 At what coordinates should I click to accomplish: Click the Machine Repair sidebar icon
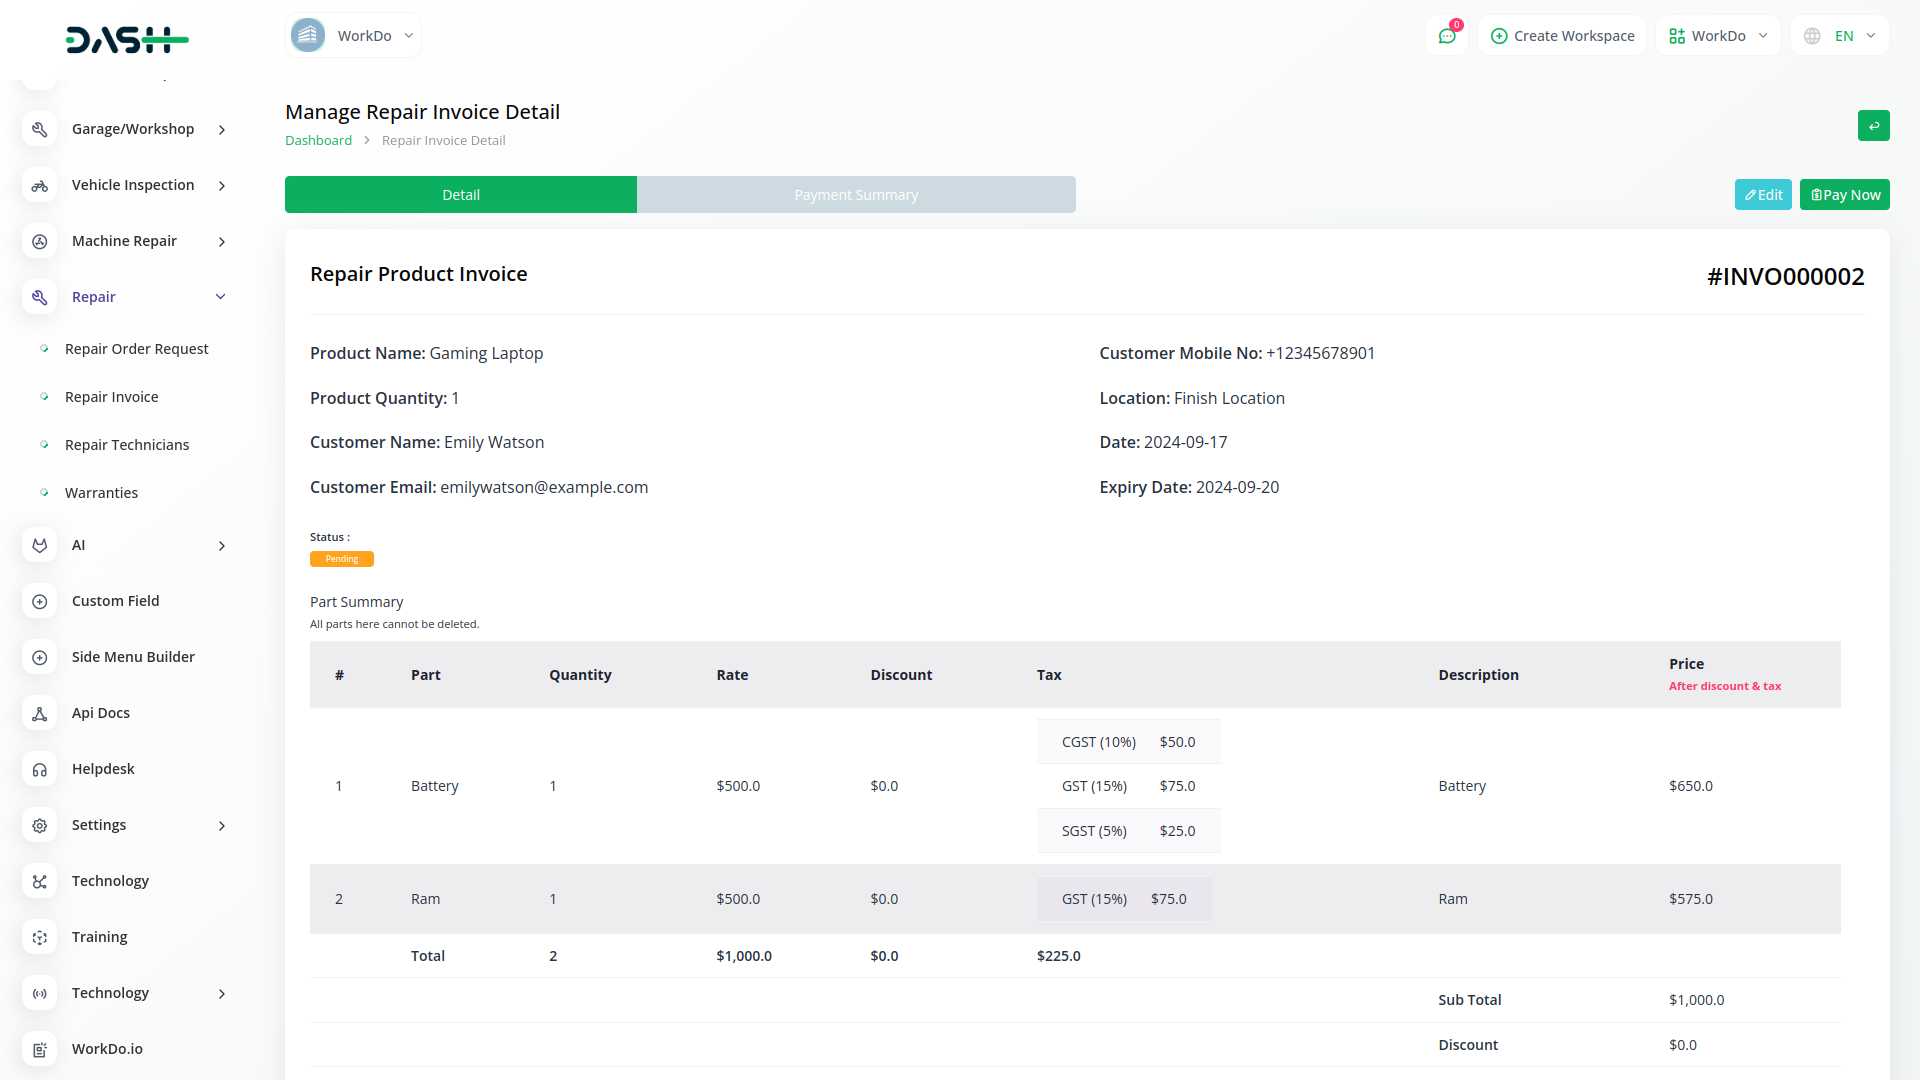tap(40, 241)
